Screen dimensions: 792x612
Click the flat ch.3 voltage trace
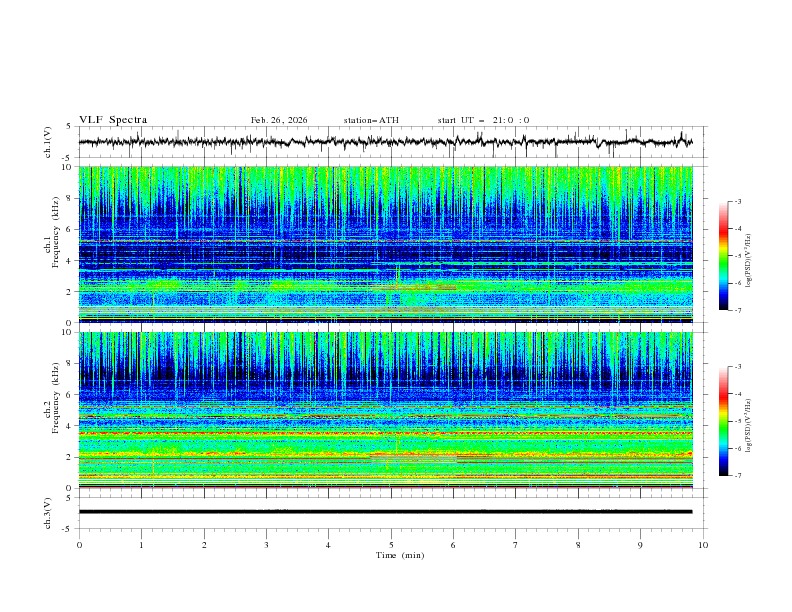click(x=385, y=512)
